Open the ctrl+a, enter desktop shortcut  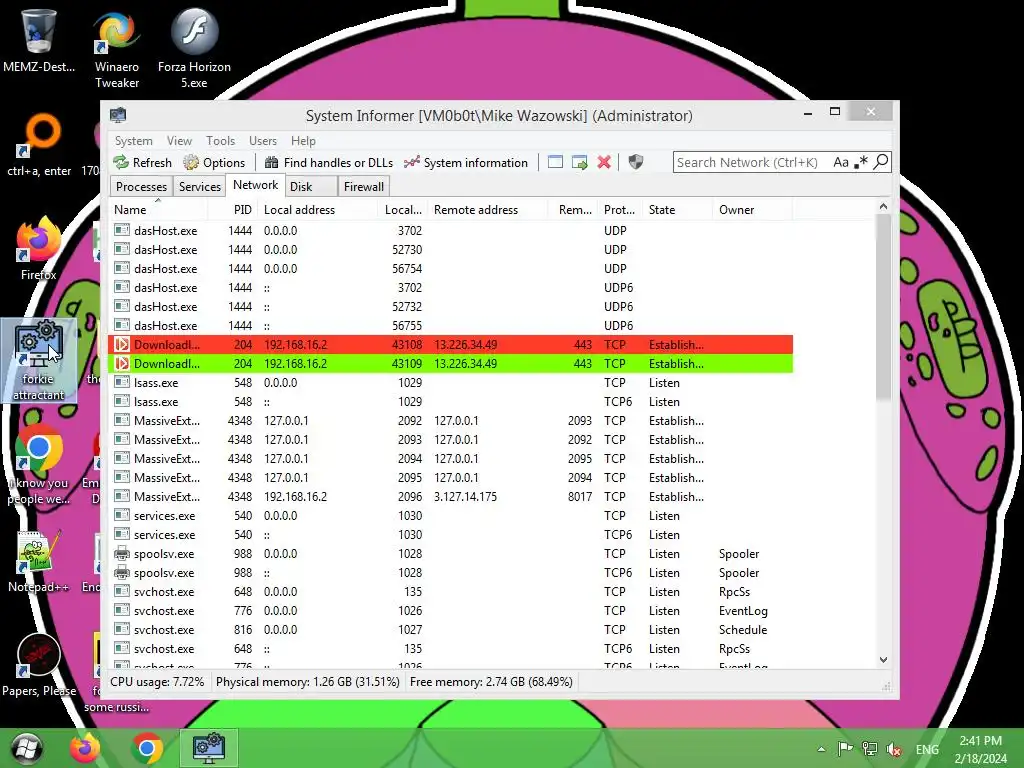pos(39,145)
